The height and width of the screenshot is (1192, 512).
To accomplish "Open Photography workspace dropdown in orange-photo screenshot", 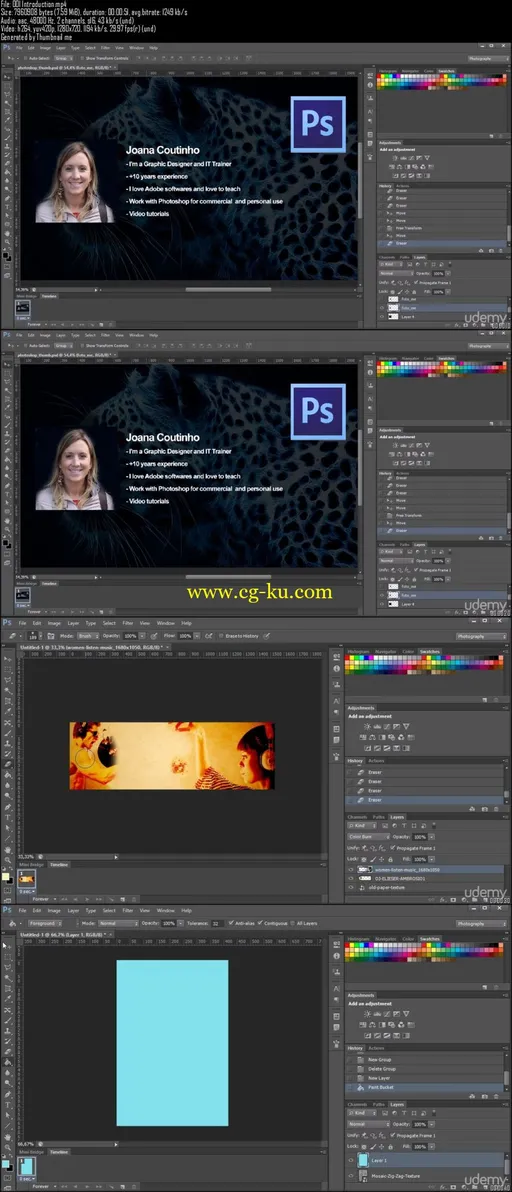I will [482, 636].
